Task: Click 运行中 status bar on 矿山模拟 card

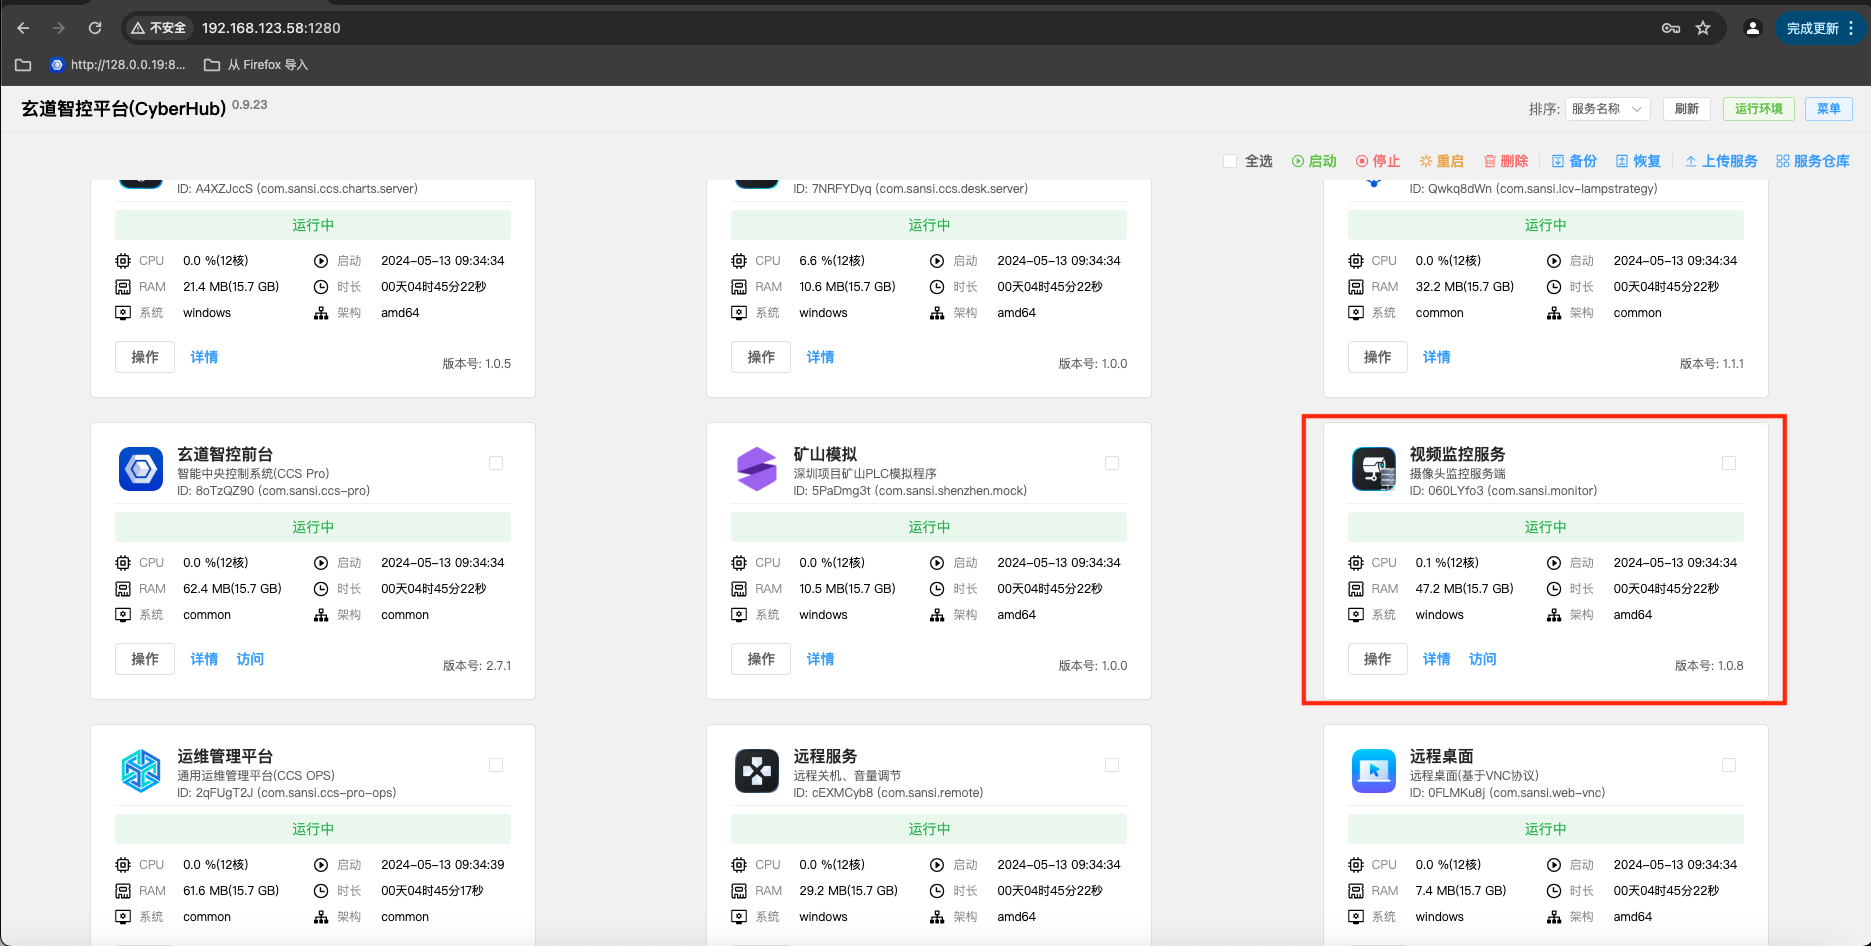Action: pyautogui.click(x=929, y=527)
